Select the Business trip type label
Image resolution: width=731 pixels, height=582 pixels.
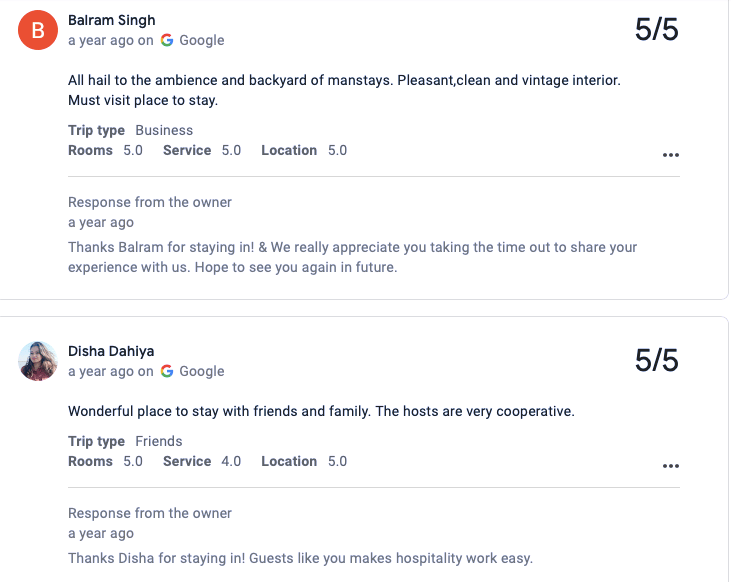(x=164, y=130)
